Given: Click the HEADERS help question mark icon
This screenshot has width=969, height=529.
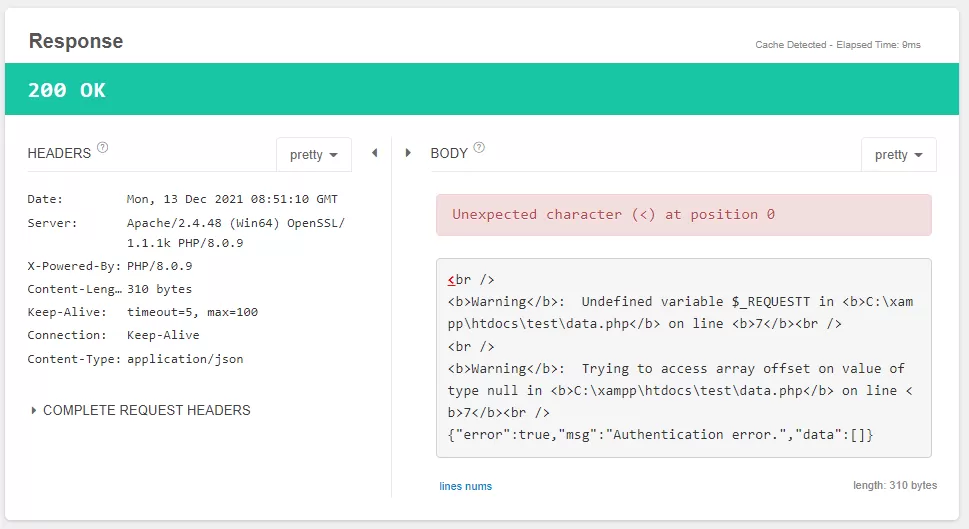Looking at the screenshot, I should coord(103,148).
